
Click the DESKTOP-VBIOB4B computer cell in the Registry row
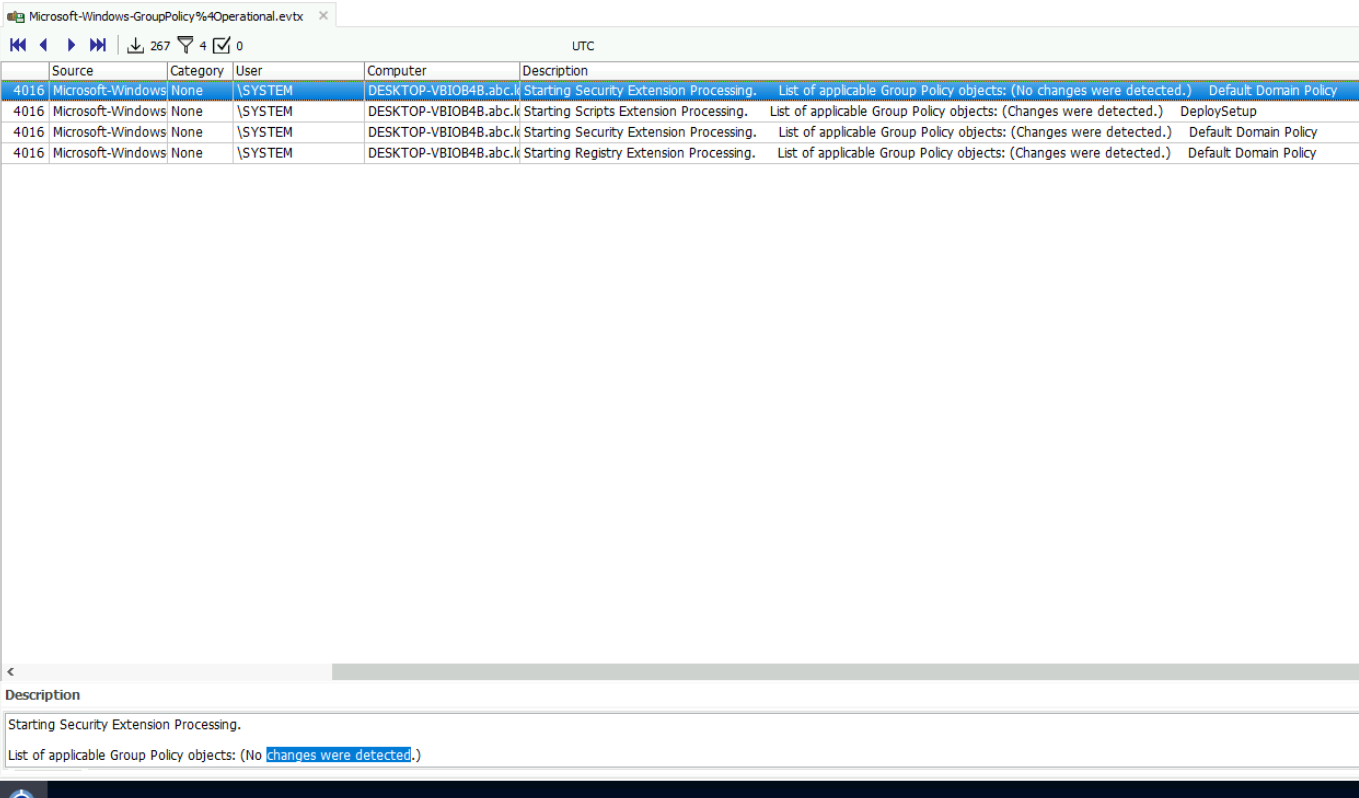442,153
